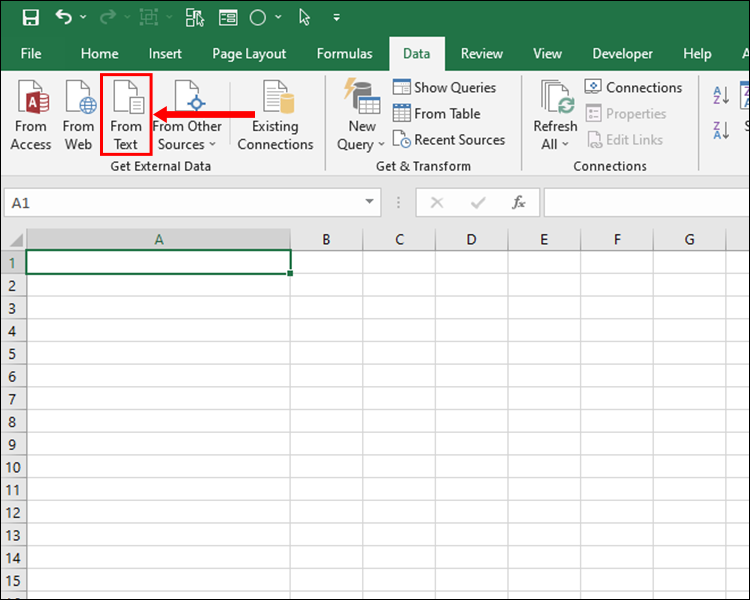Click Show Queries icon
750x600 pixels.
click(402, 88)
